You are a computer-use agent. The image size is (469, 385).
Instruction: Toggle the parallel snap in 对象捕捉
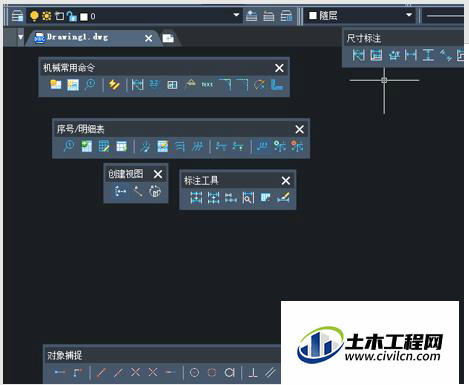[x=270, y=372]
